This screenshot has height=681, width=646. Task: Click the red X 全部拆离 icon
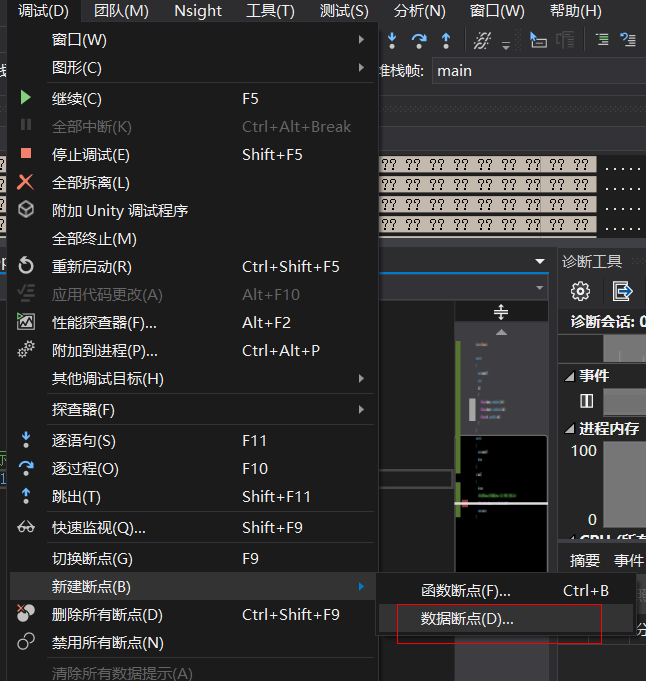point(25,182)
